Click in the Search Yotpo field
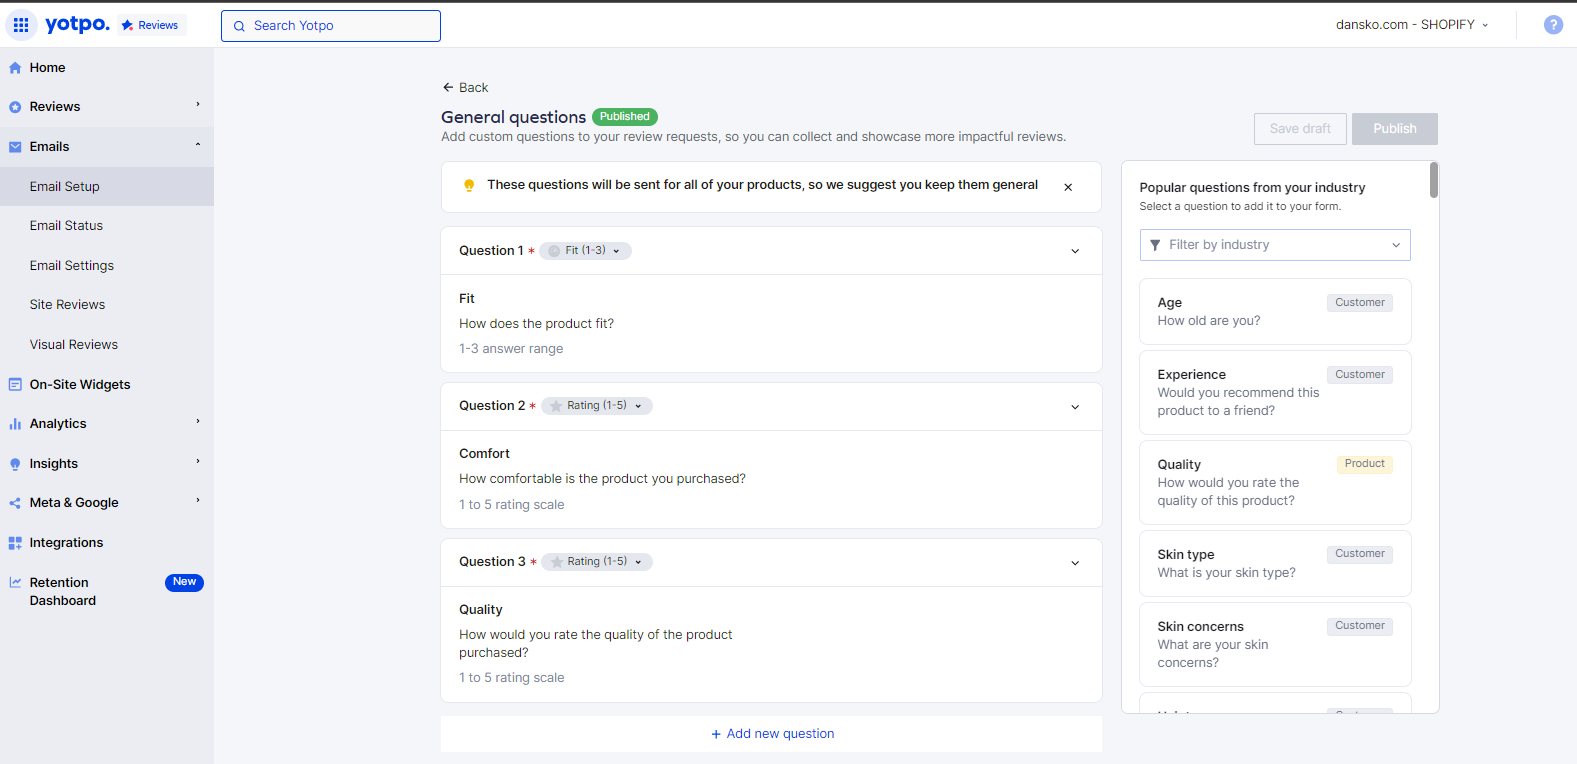Image resolution: width=1577 pixels, height=764 pixels. click(x=331, y=26)
